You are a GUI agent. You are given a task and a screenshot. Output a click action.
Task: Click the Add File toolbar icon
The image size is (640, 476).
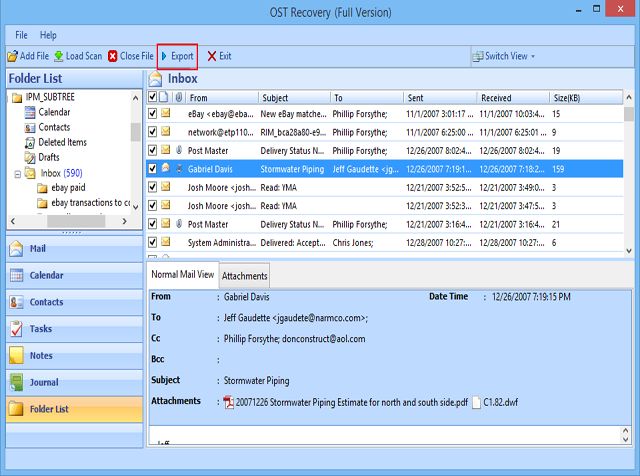pos(13,56)
